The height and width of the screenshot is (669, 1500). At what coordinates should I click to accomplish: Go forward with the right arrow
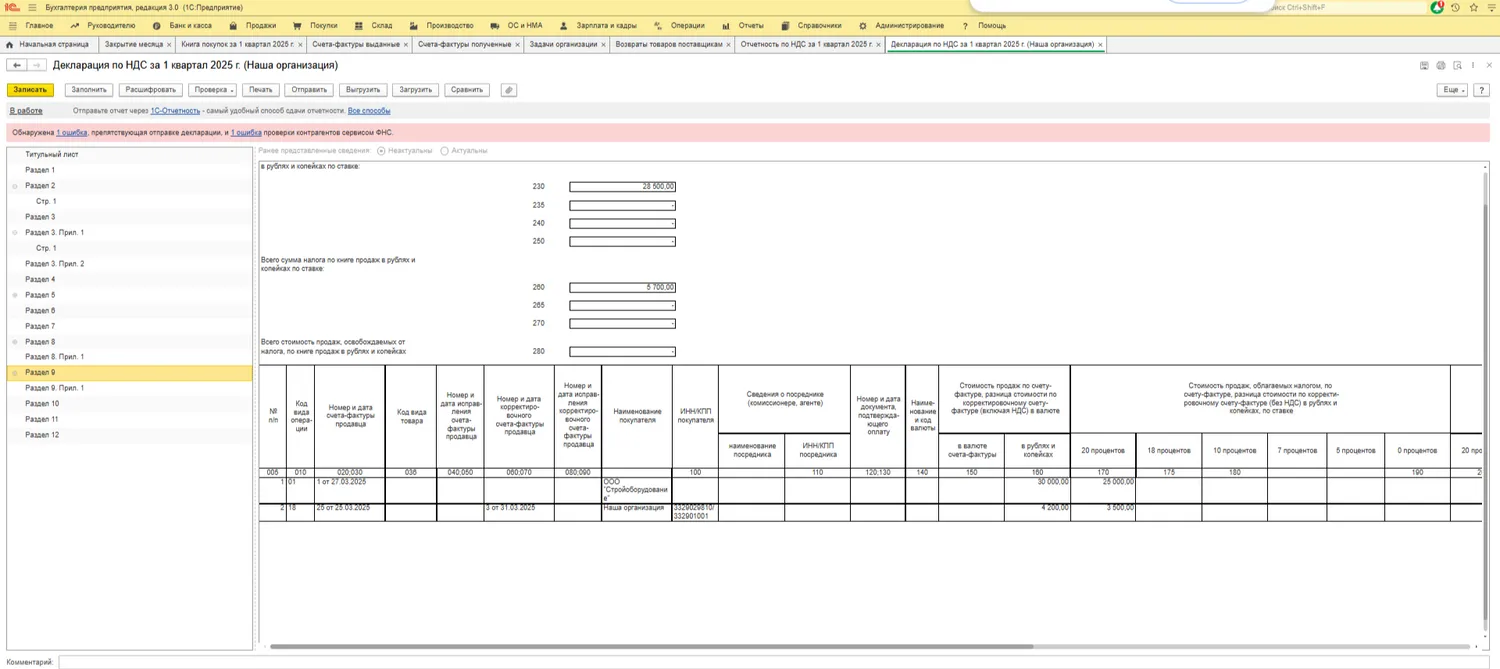tap(36, 65)
